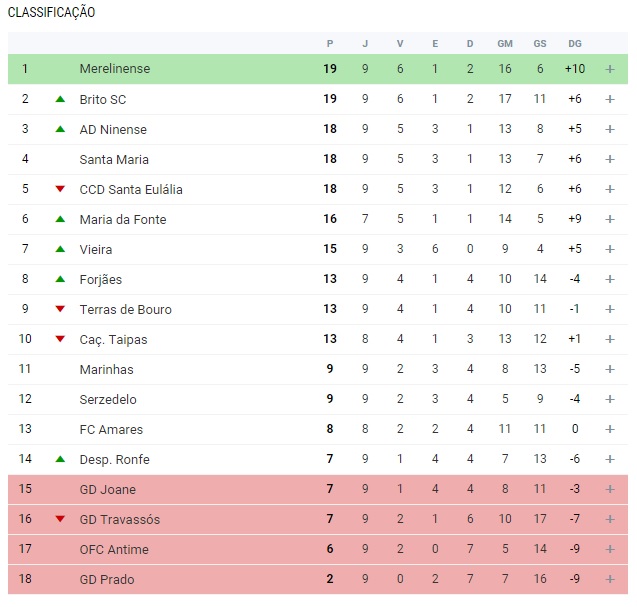The height and width of the screenshot is (607, 637).
Task: Sort table by P points column header
Action: tap(330, 43)
